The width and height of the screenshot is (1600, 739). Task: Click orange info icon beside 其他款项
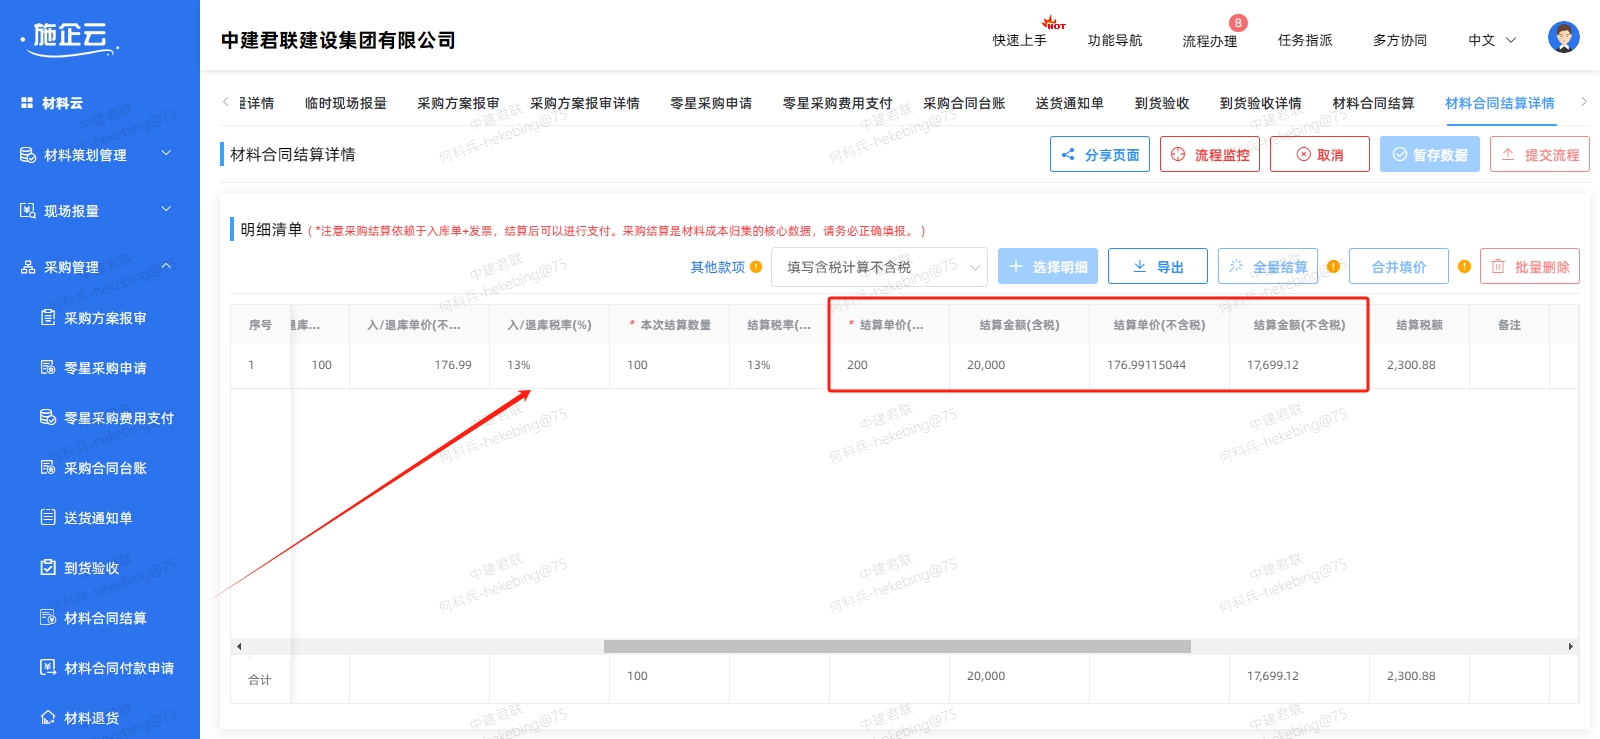[x=756, y=267]
